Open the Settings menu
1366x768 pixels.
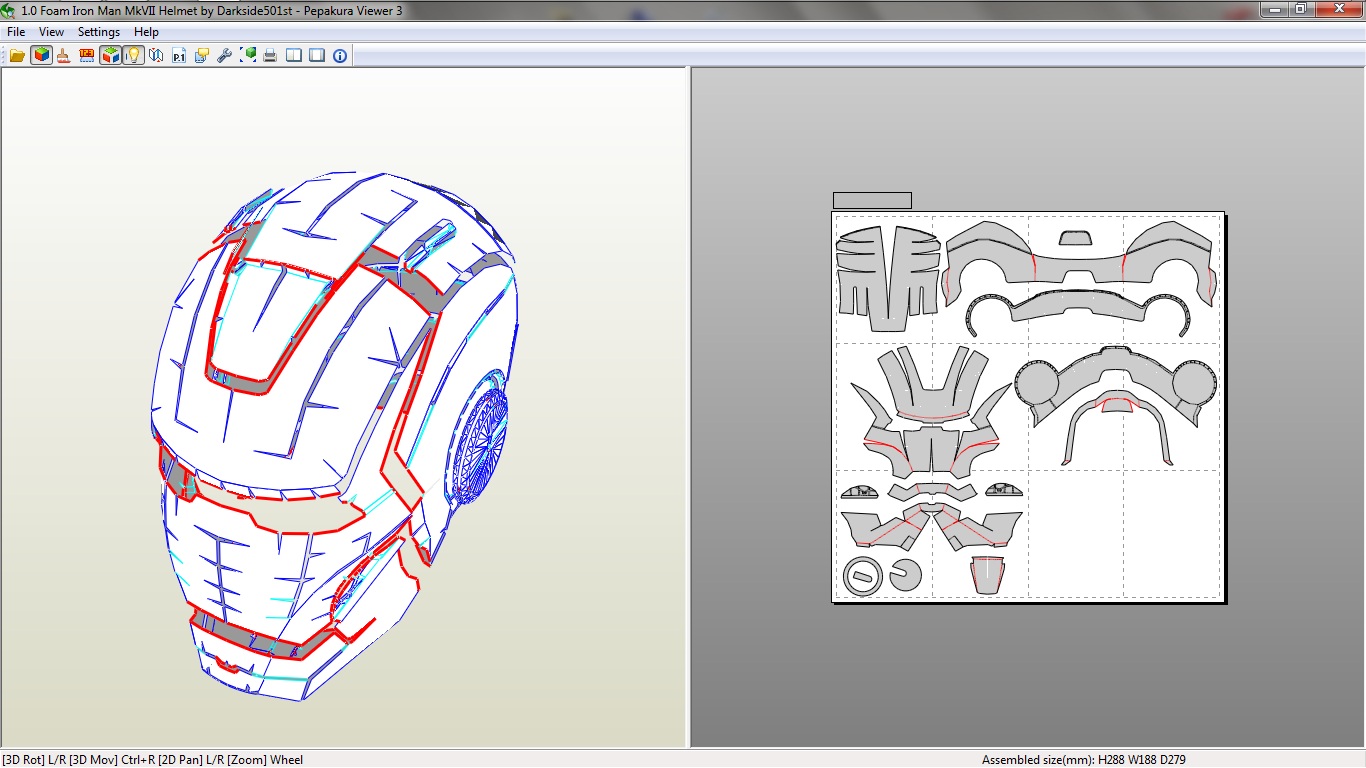(99, 32)
